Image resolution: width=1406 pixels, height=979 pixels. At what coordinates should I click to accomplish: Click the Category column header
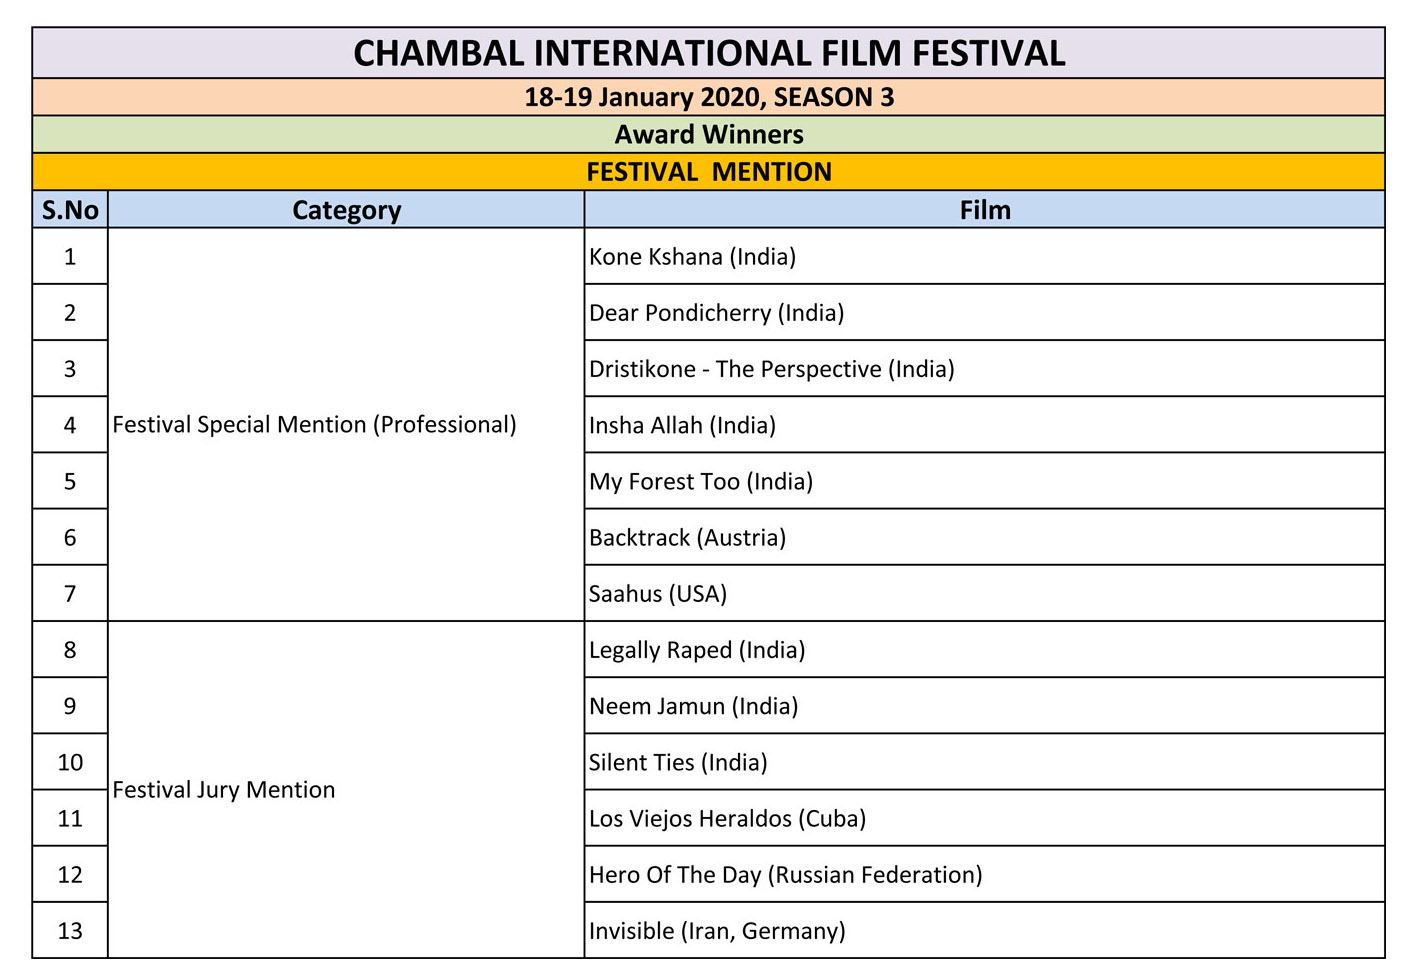346,209
